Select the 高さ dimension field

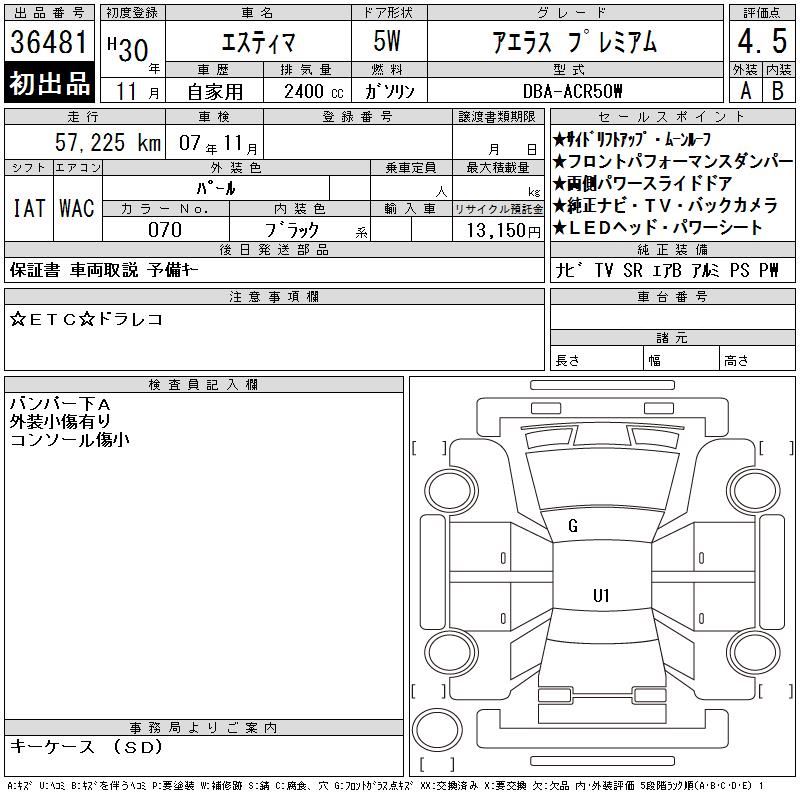(757, 358)
